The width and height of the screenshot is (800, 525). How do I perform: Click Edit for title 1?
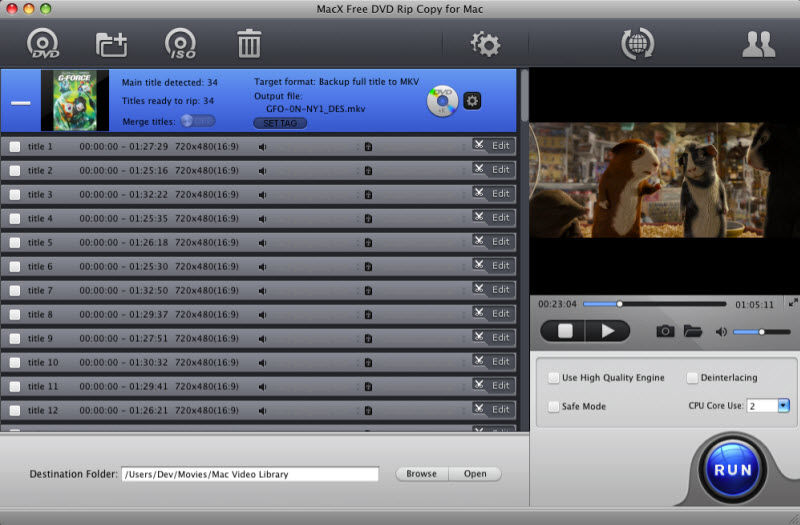click(501, 146)
